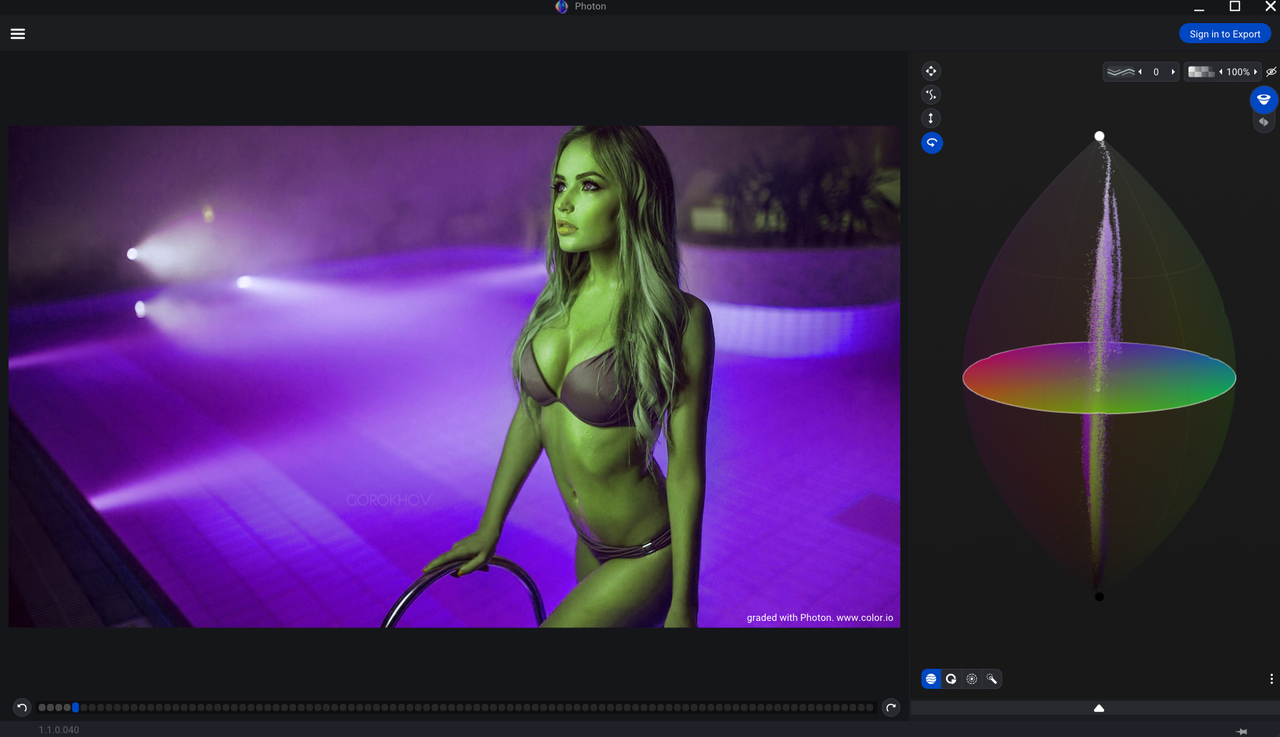
Task: Toggle the blue rotate view tool
Action: [x=931, y=143]
